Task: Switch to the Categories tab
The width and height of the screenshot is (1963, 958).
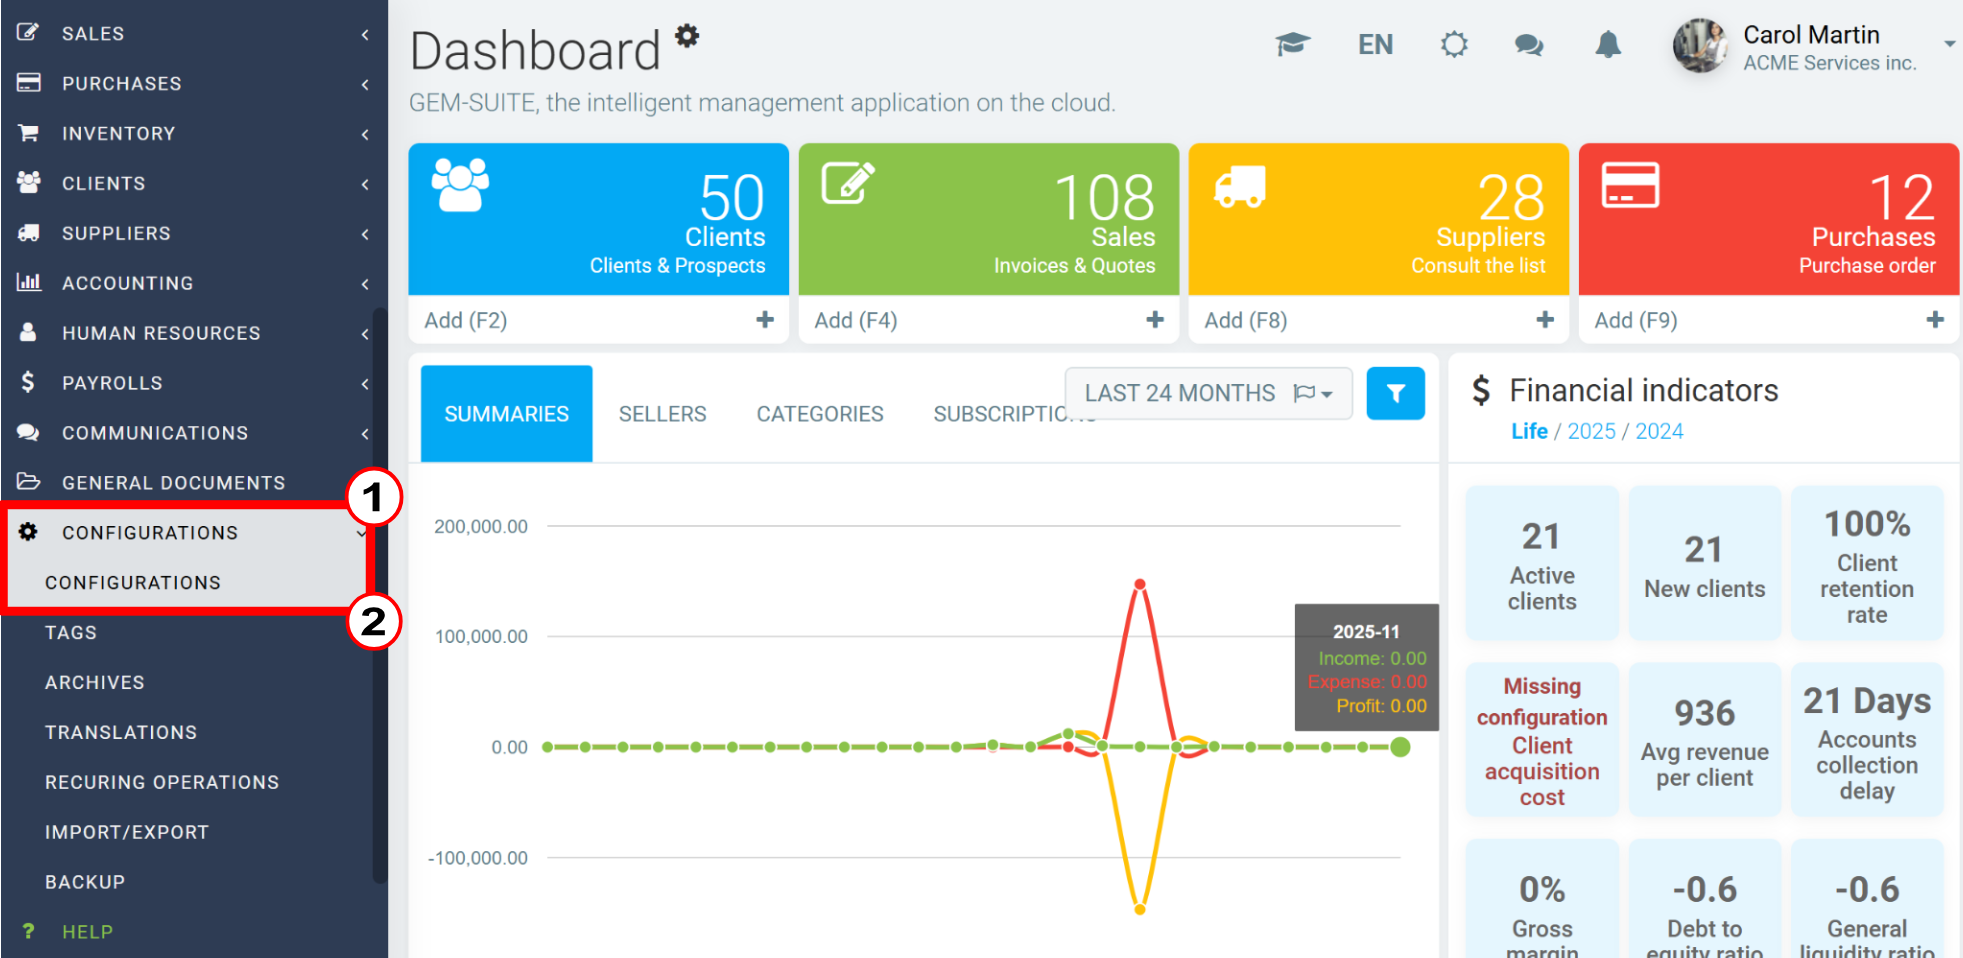Action: (x=820, y=414)
